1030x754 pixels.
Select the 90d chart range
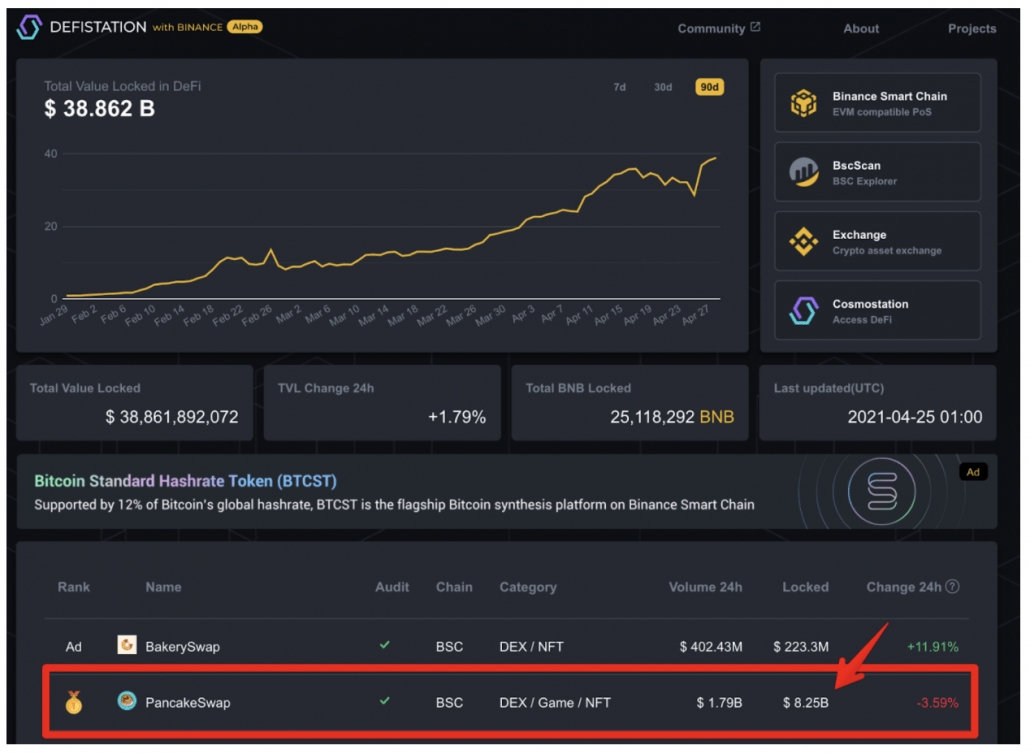point(709,87)
